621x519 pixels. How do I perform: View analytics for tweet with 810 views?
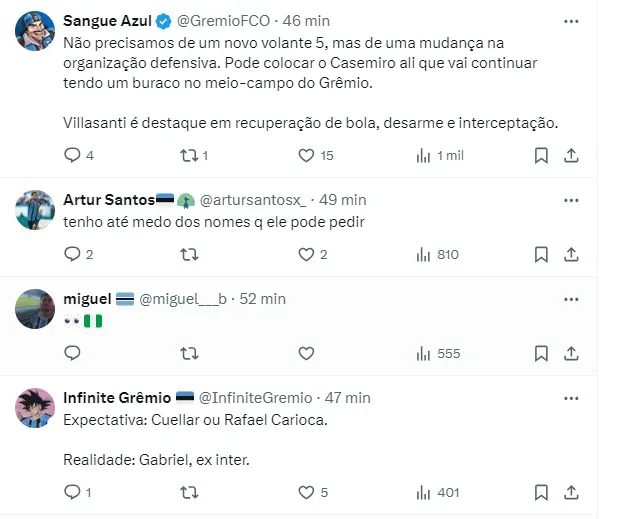(x=437, y=254)
